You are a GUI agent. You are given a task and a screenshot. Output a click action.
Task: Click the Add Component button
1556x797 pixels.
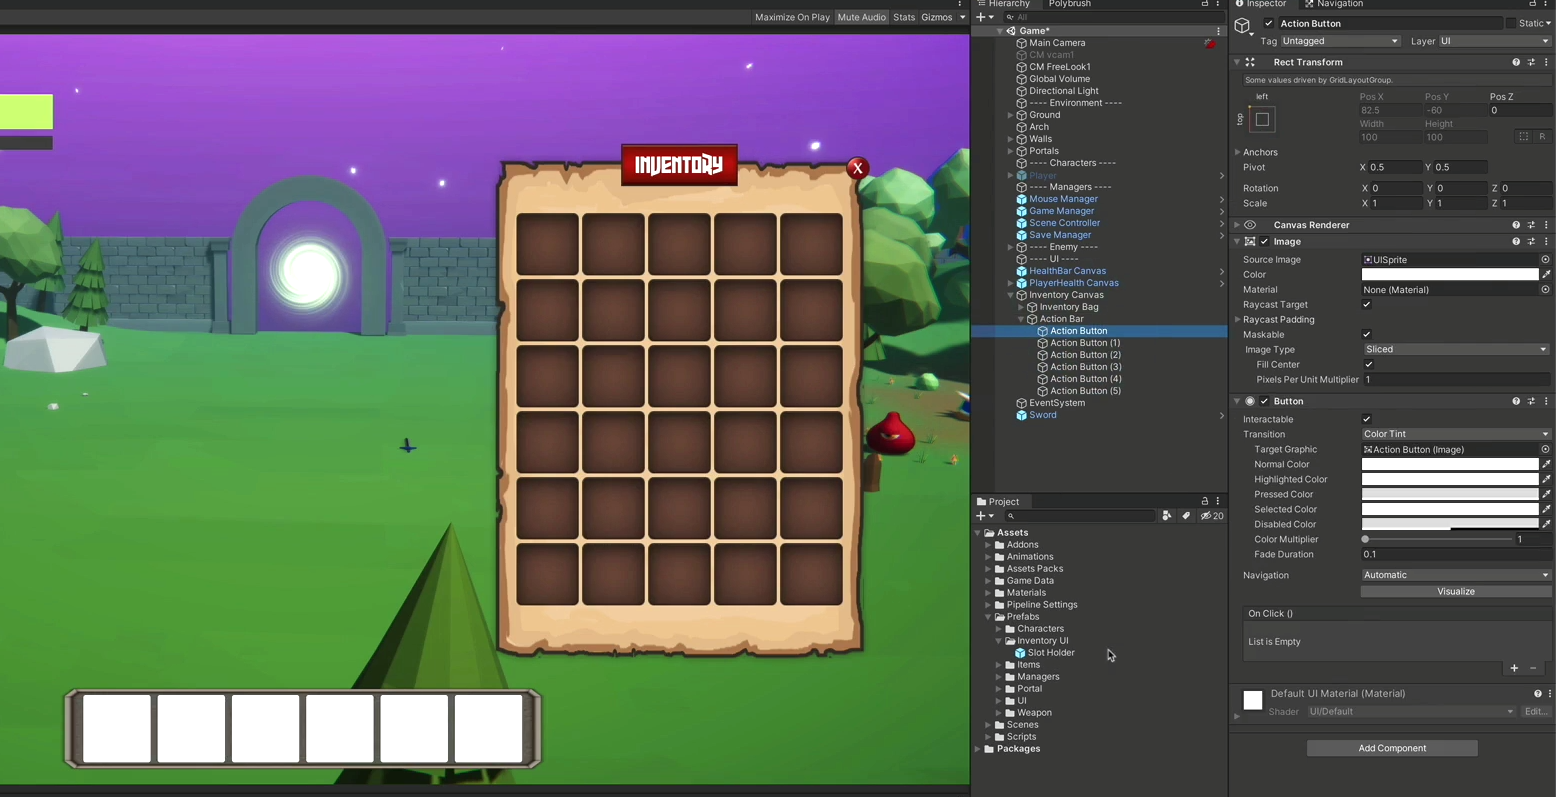[1392, 747]
